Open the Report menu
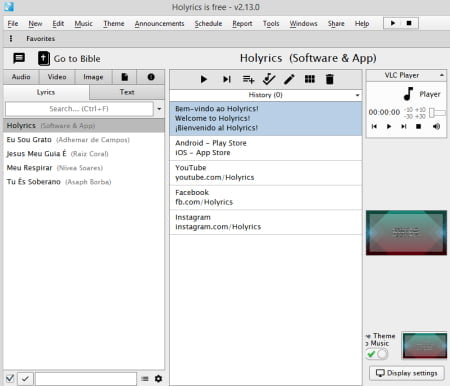 coord(242,24)
